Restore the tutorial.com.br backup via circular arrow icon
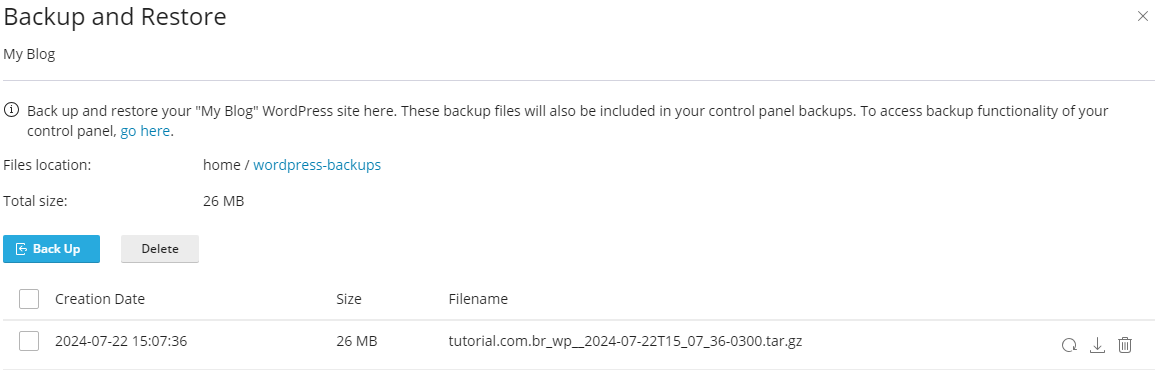Image resolution: width=1172 pixels, height=384 pixels. pyautogui.click(x=1069, y=345)
